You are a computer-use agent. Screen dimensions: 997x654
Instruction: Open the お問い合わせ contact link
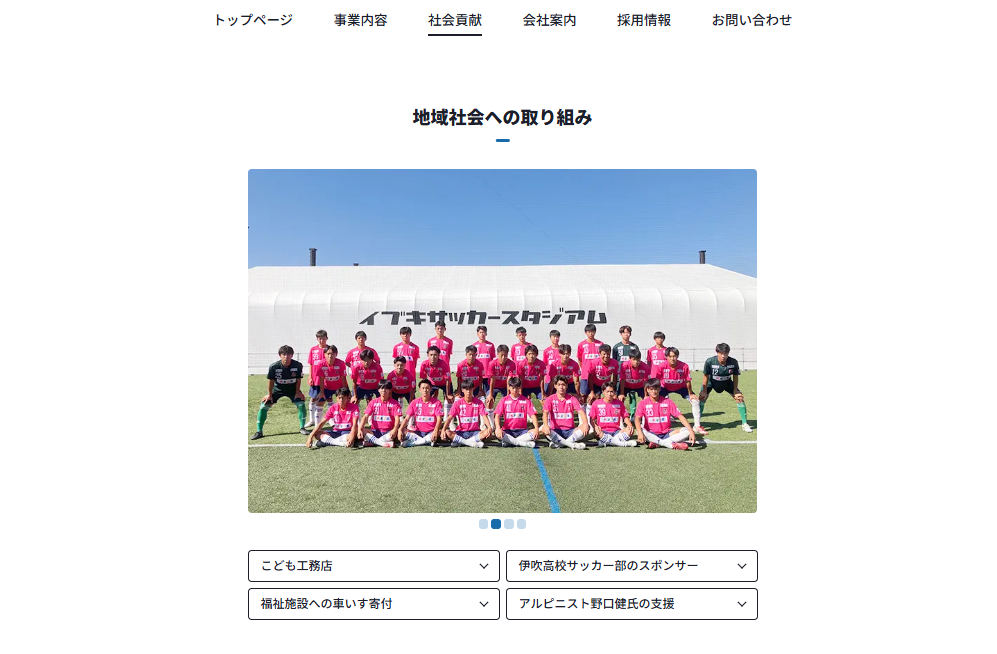pos(752,20)
